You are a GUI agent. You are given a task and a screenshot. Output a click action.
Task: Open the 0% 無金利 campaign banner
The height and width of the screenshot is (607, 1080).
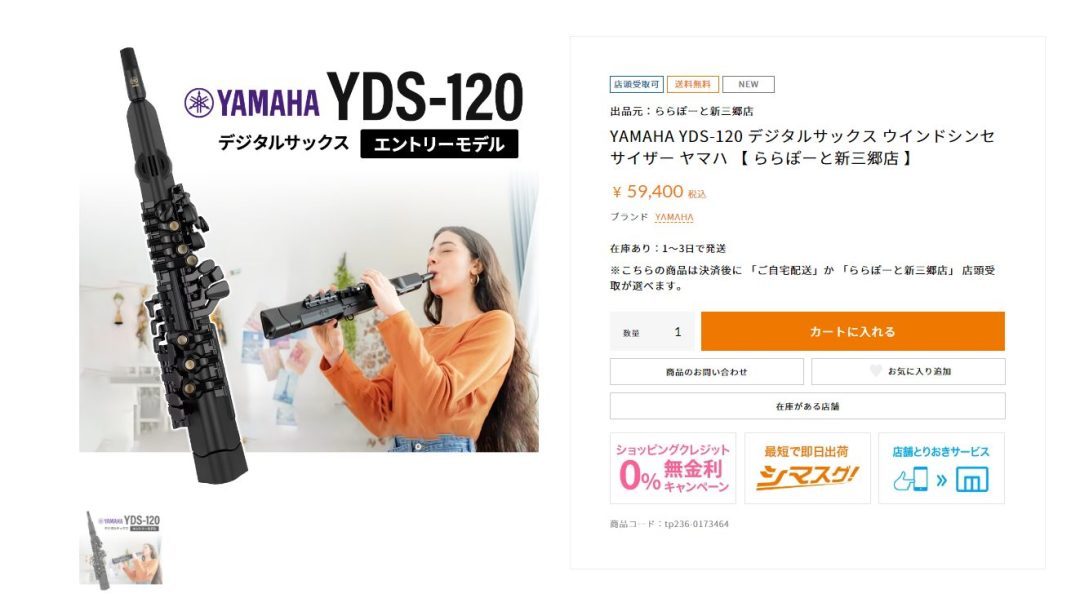coord(673,469)
